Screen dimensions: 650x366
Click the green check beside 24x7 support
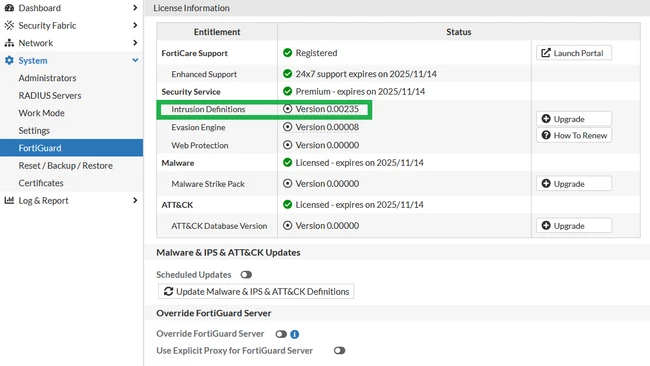(287, 74)
